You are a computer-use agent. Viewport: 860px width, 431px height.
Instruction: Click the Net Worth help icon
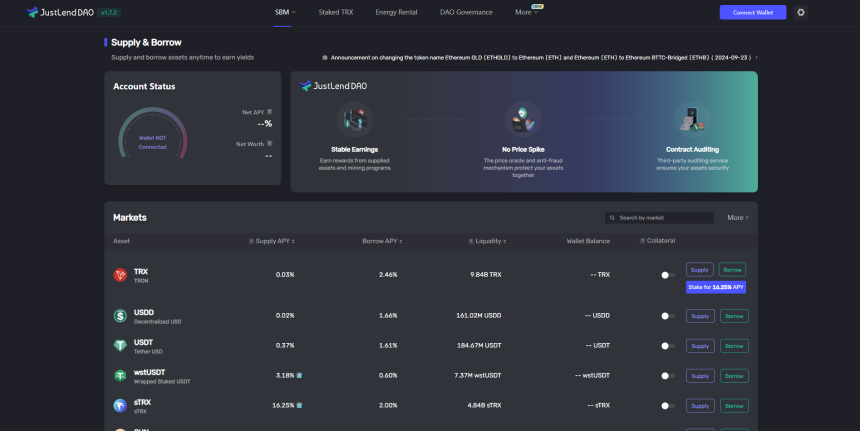point(269,144)
